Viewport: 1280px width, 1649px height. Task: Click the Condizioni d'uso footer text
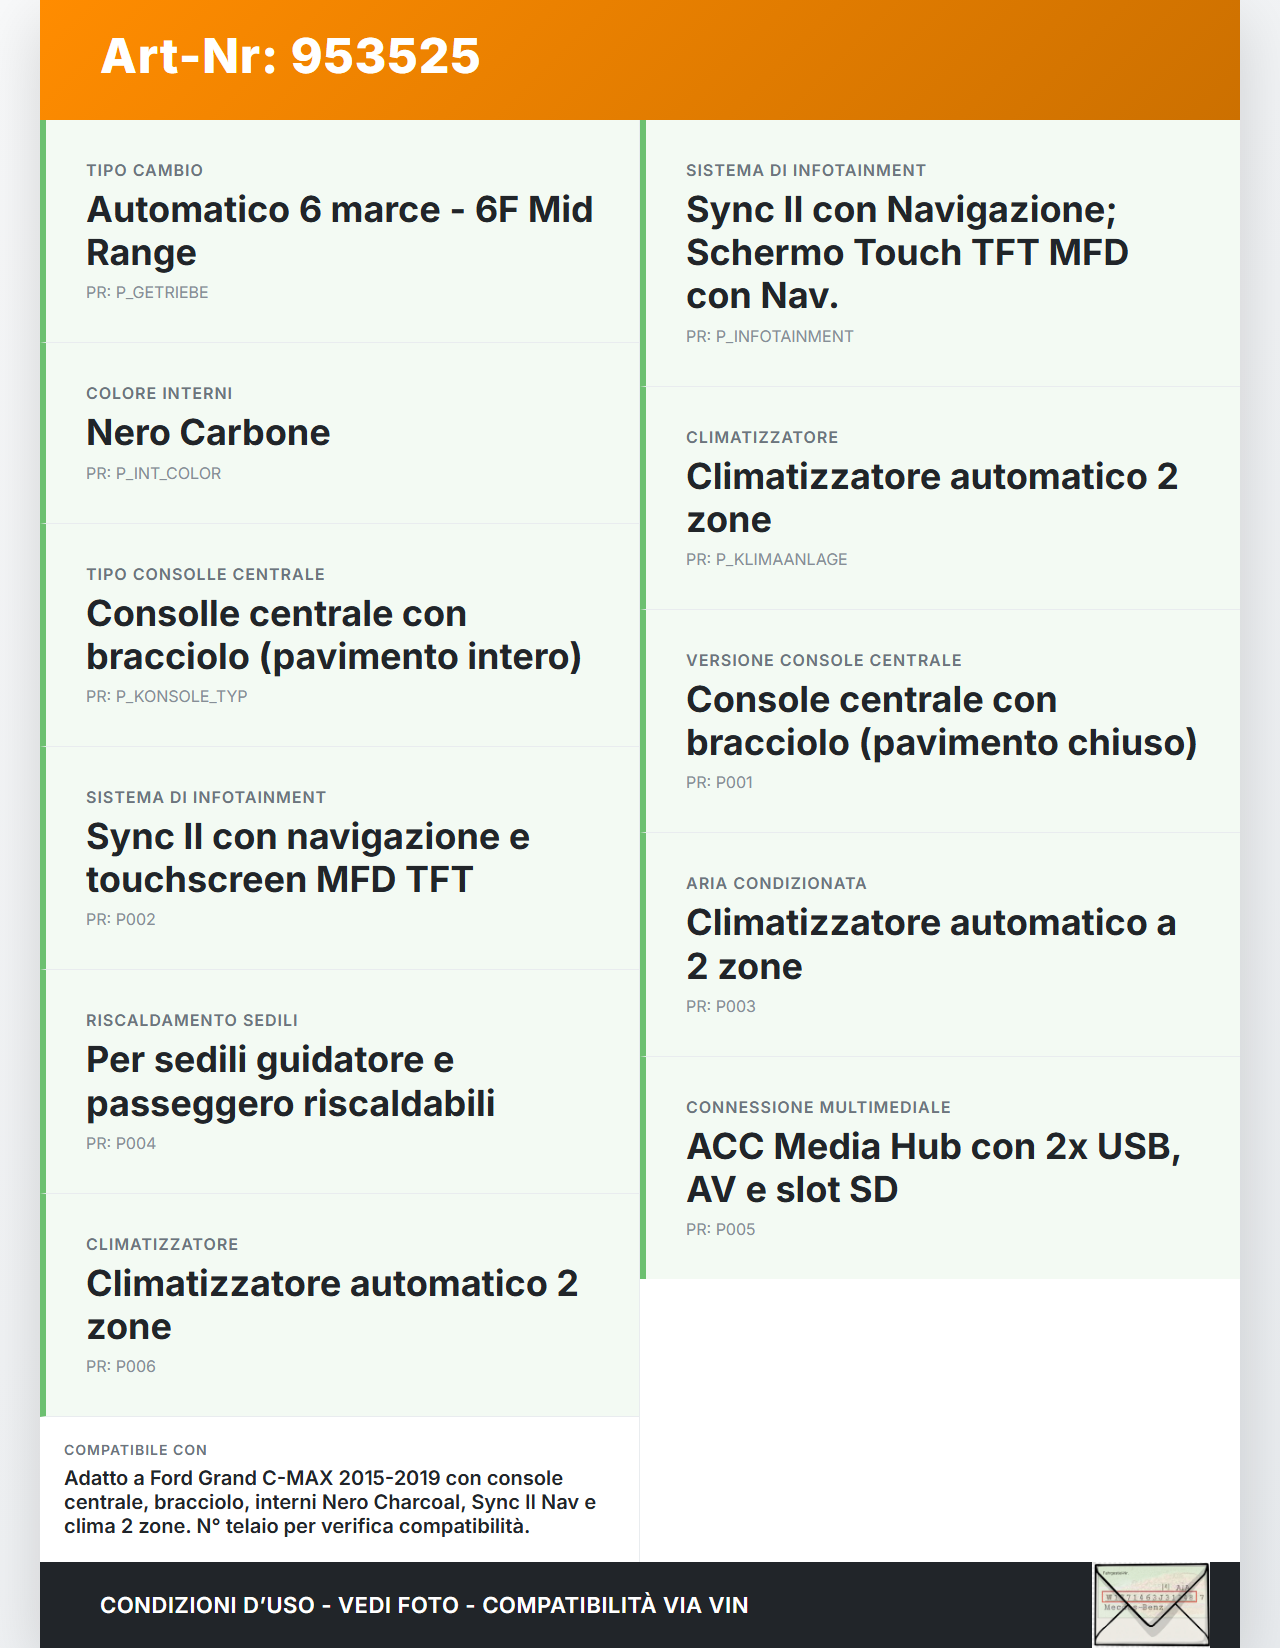[x=424, y=1605]
